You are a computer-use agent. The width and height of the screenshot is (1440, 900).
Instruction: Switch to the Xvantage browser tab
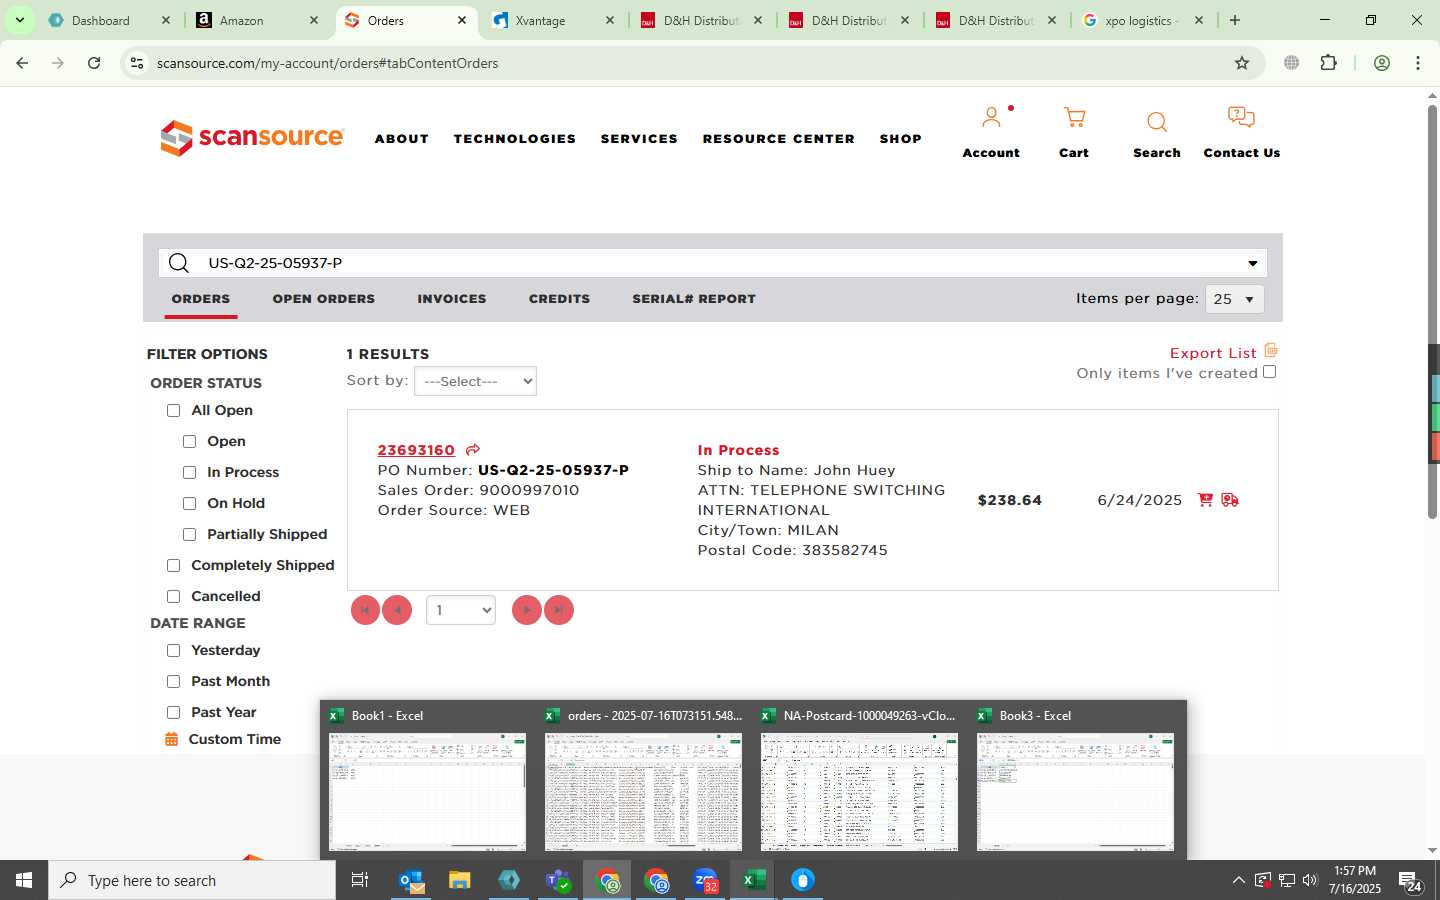(x=553, y=20)
